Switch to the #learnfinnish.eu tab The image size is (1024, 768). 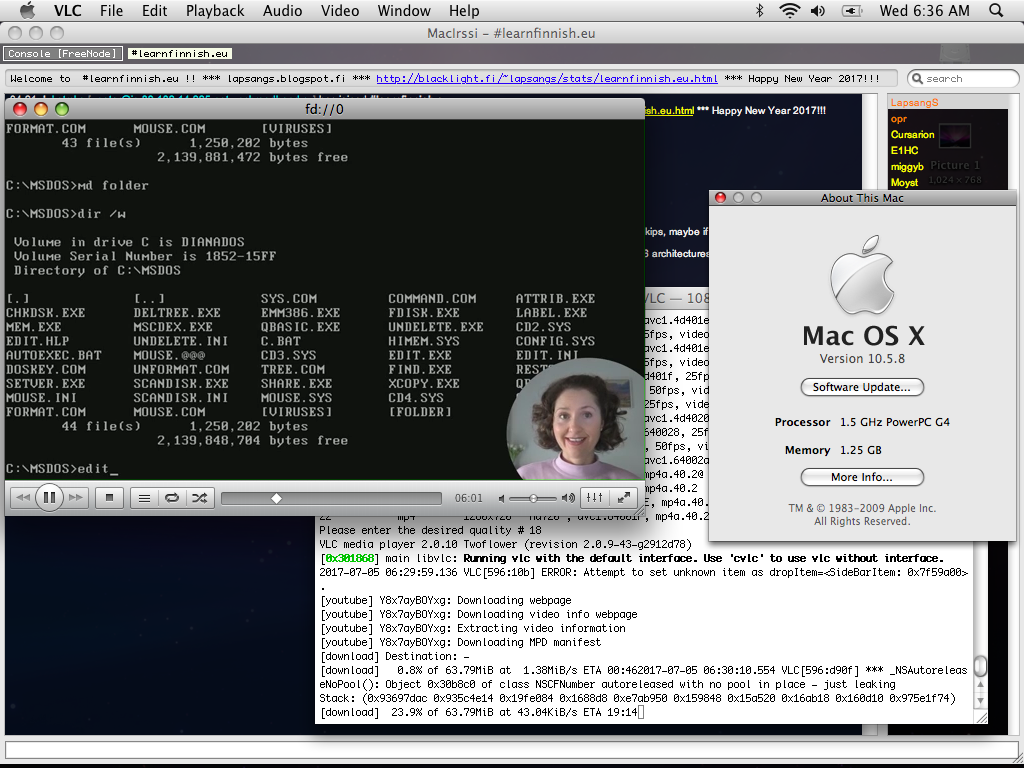(180, 54)
